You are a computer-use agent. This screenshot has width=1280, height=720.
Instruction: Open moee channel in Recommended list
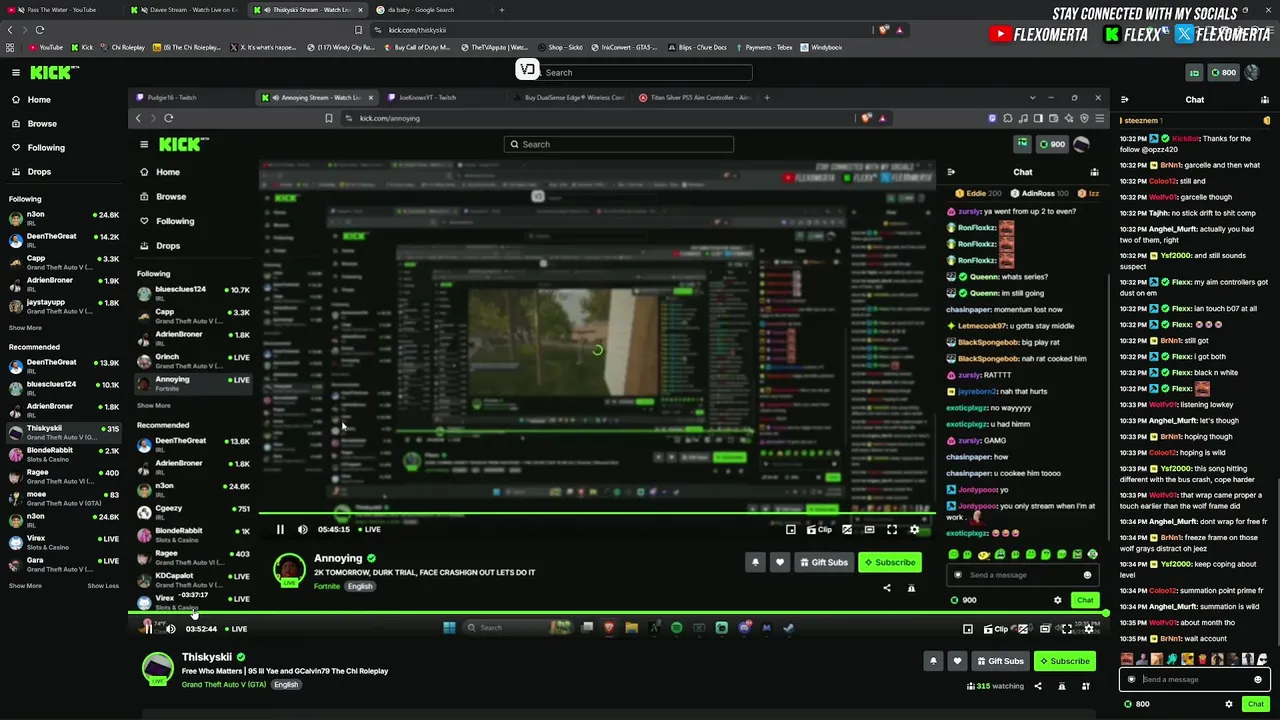coord(64,498)
